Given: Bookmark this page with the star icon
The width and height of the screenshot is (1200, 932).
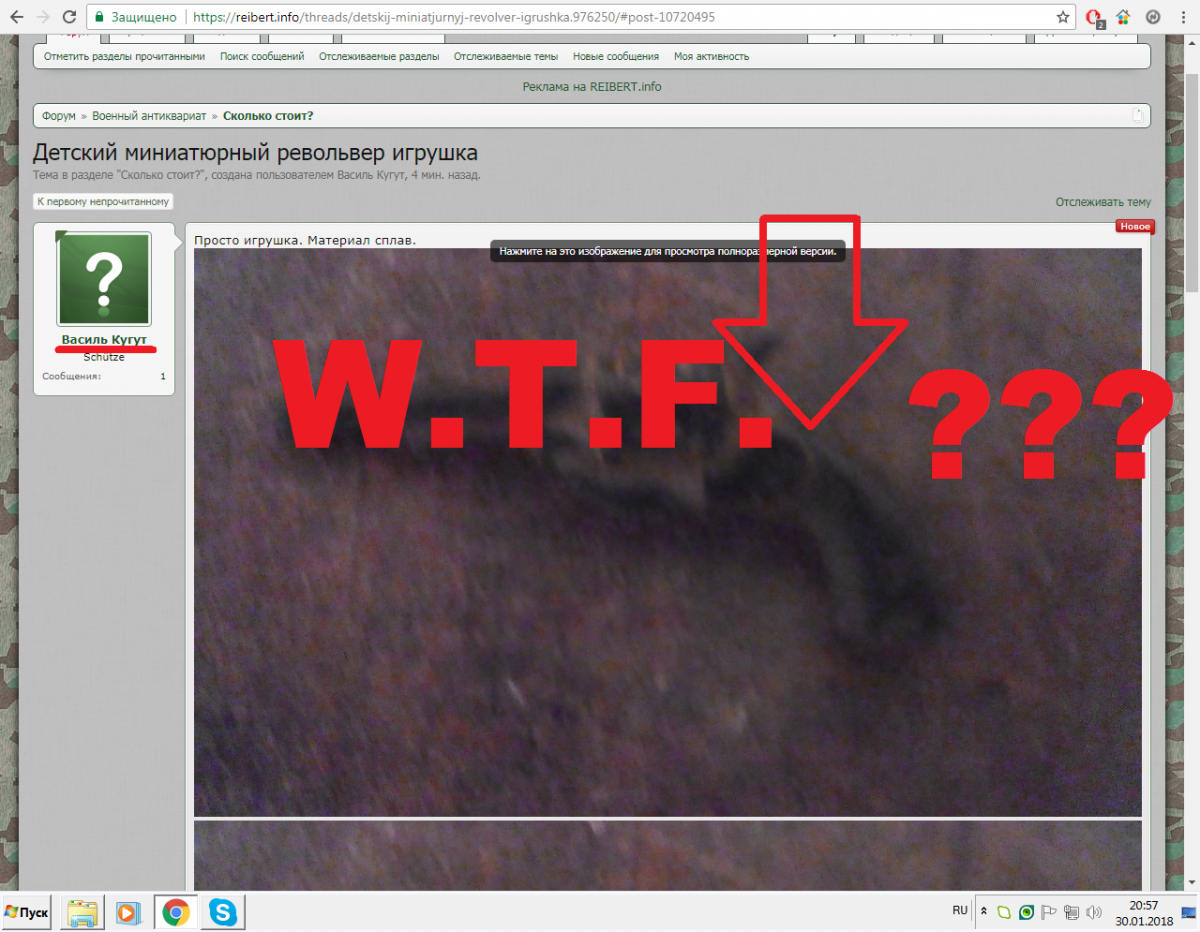Looking at the screenshot, I should click(1063, 17).
